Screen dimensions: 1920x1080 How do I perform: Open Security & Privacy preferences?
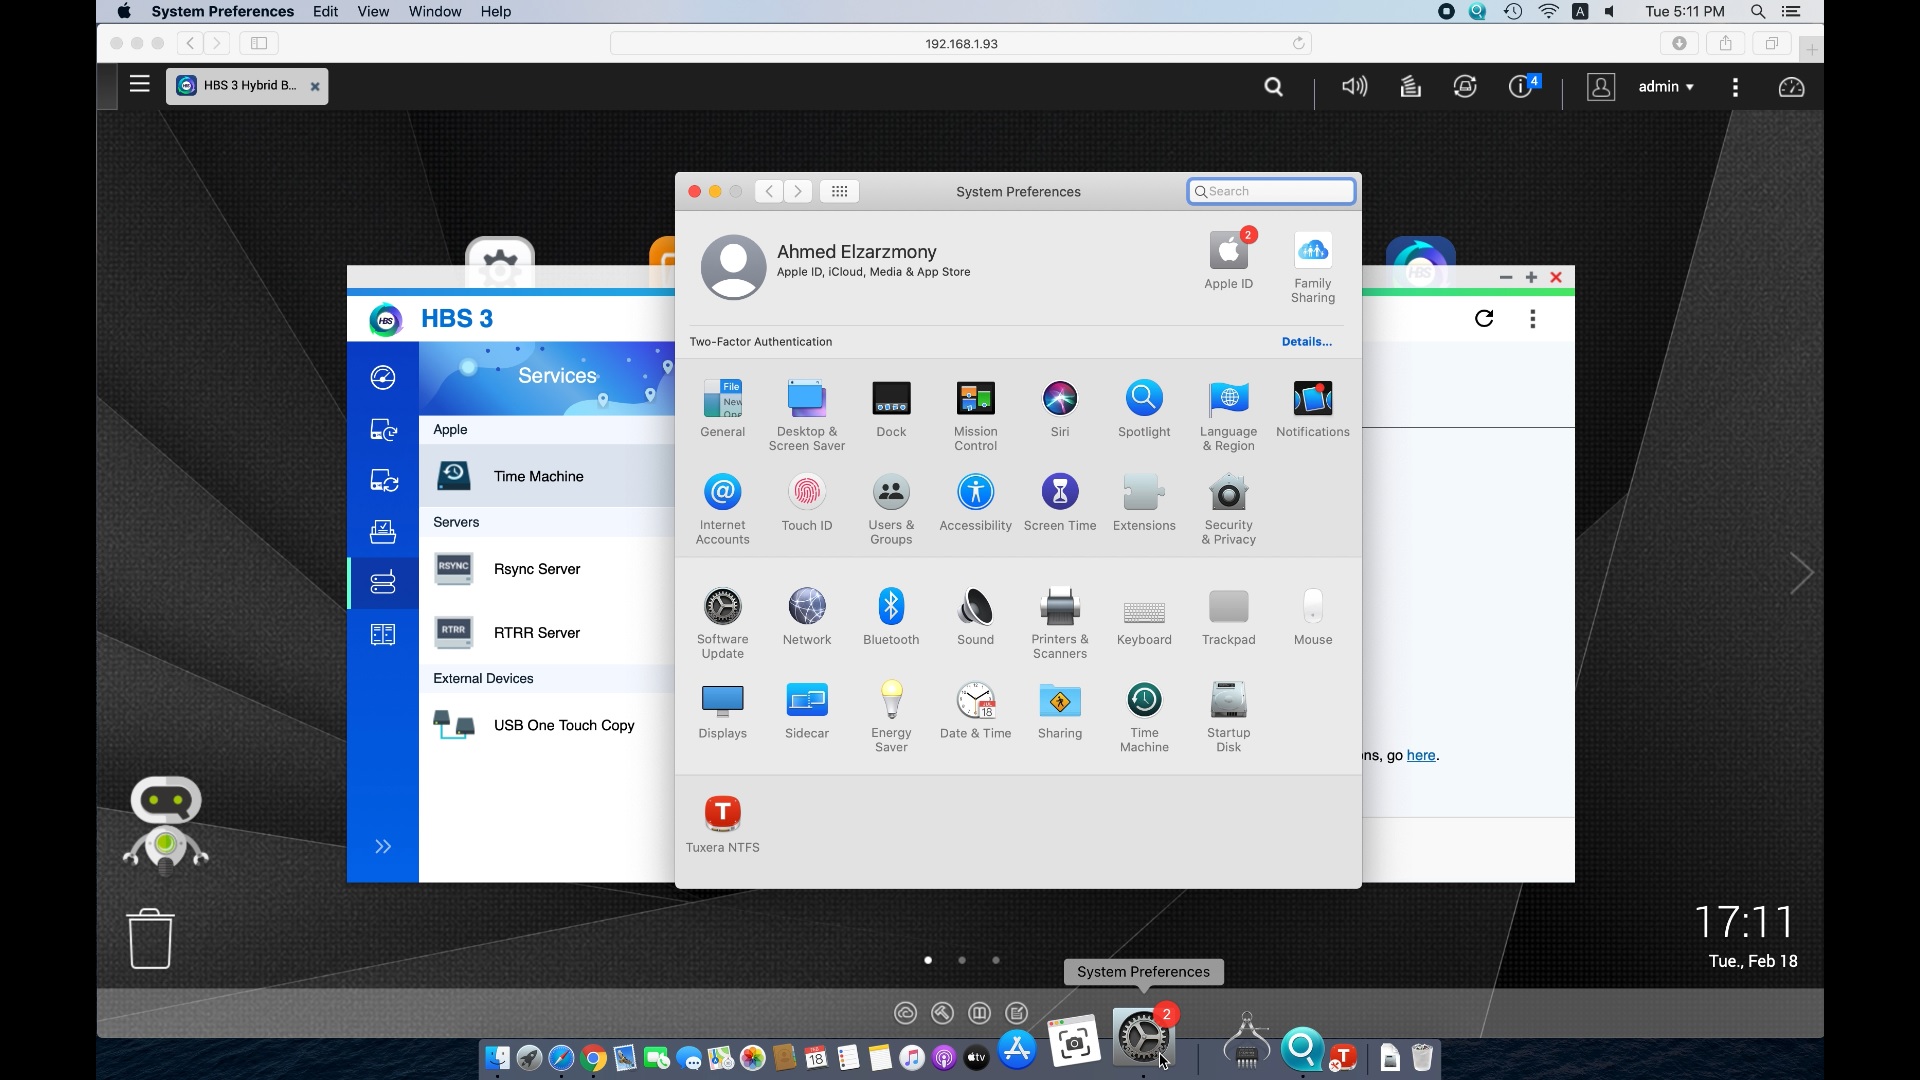coord(1228,509)
